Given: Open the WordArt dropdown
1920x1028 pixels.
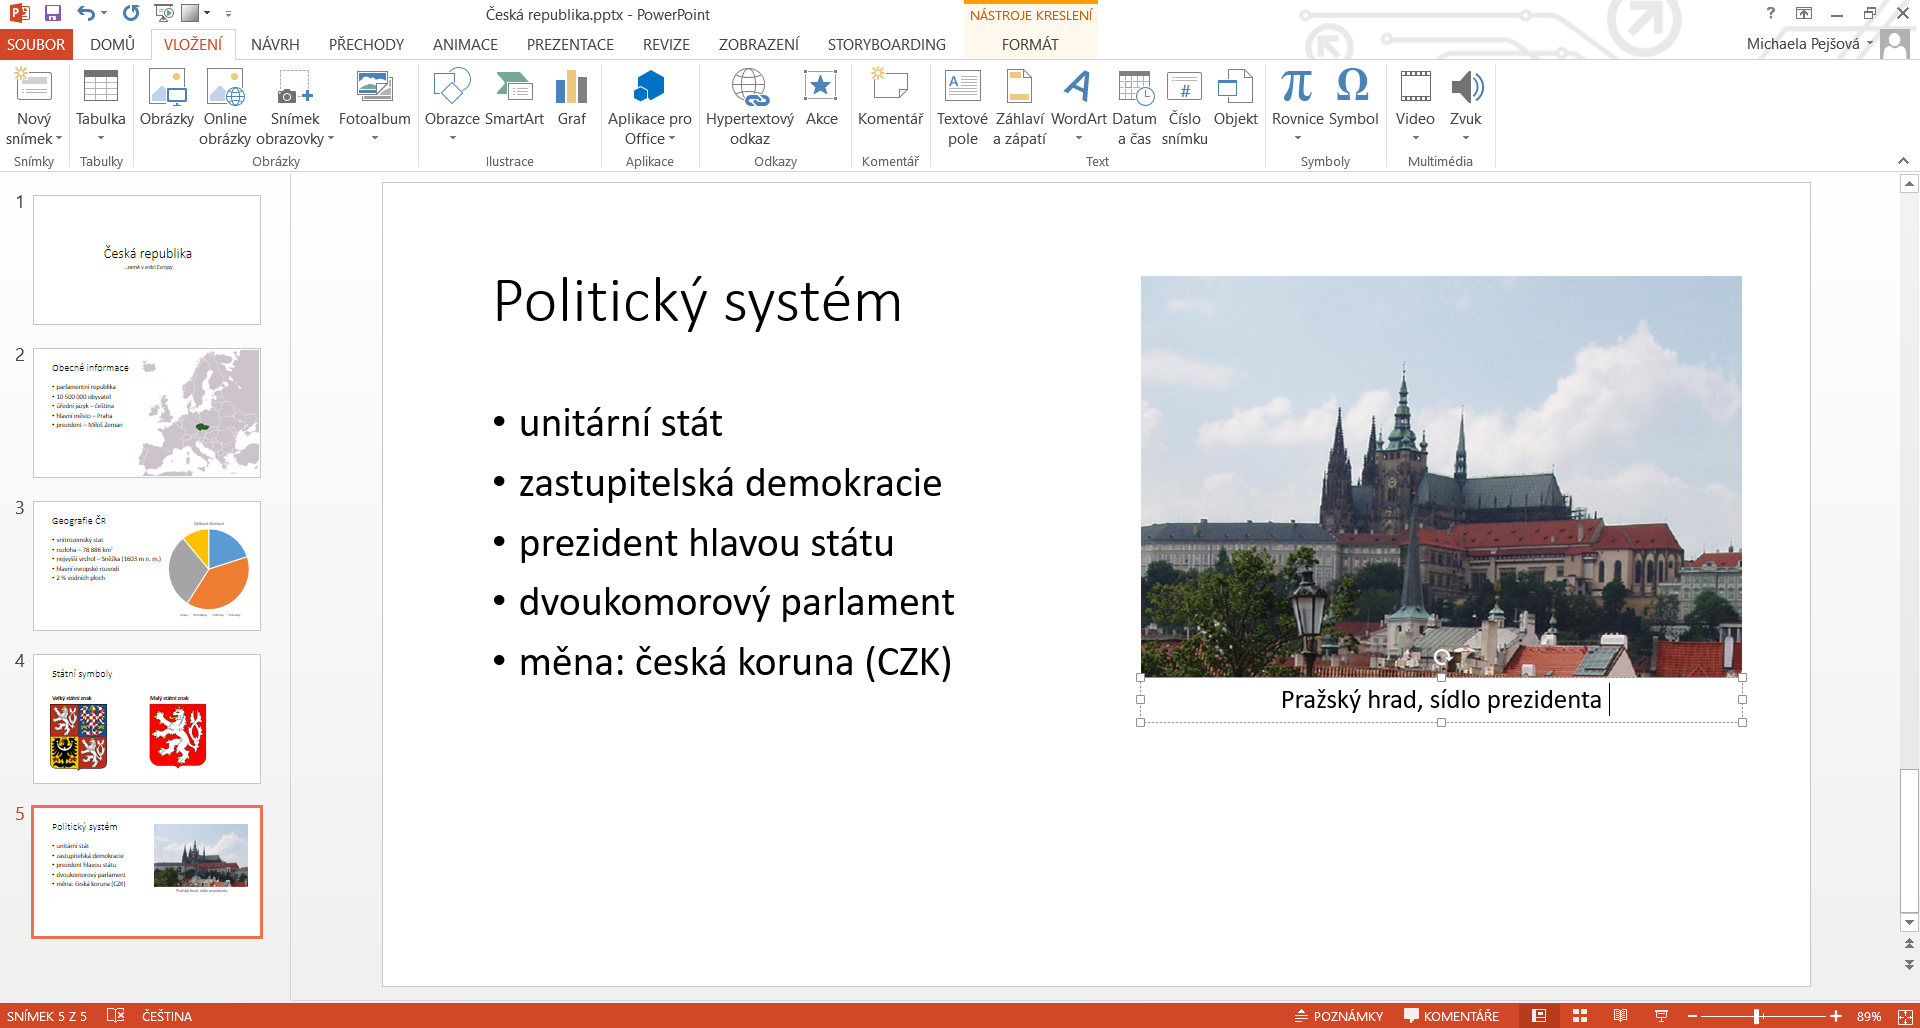Looking at the screenshot, I should [x=1078, y=138].
